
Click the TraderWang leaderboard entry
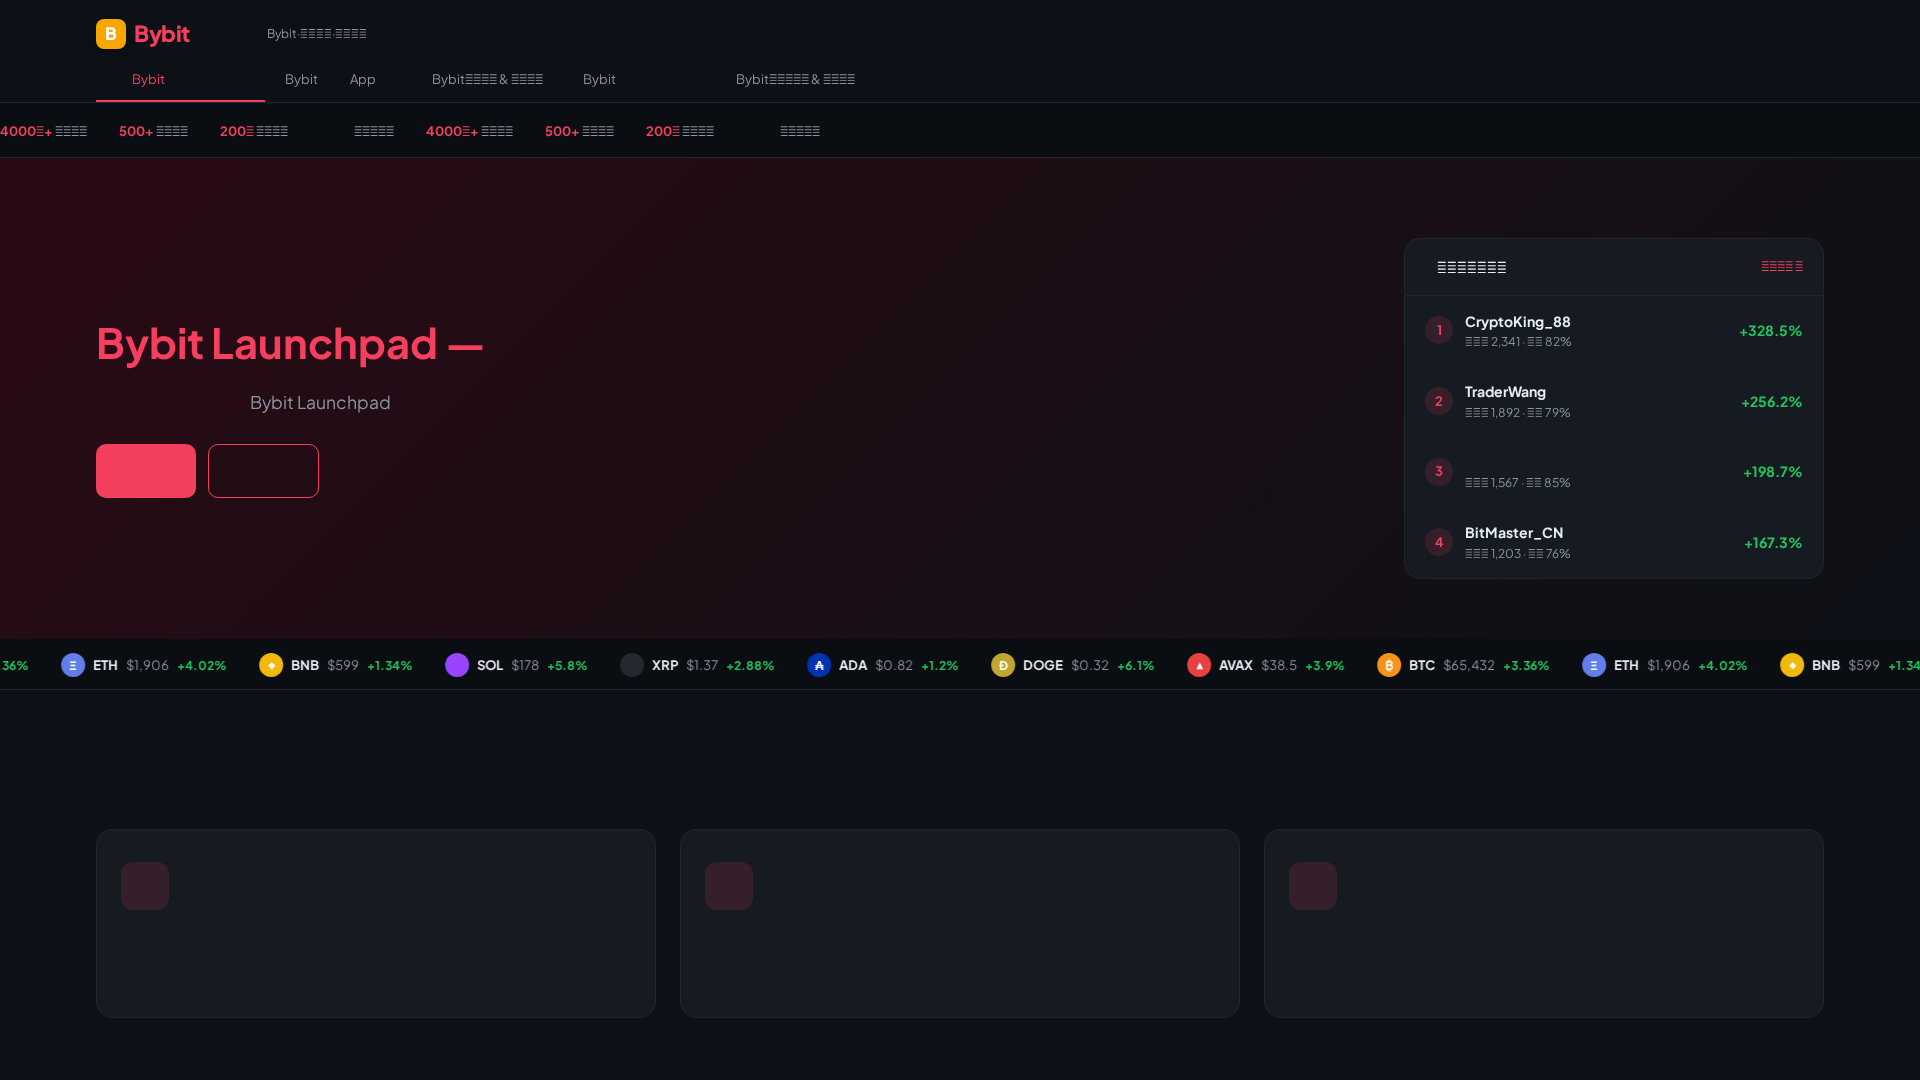tap(1611, 401)
